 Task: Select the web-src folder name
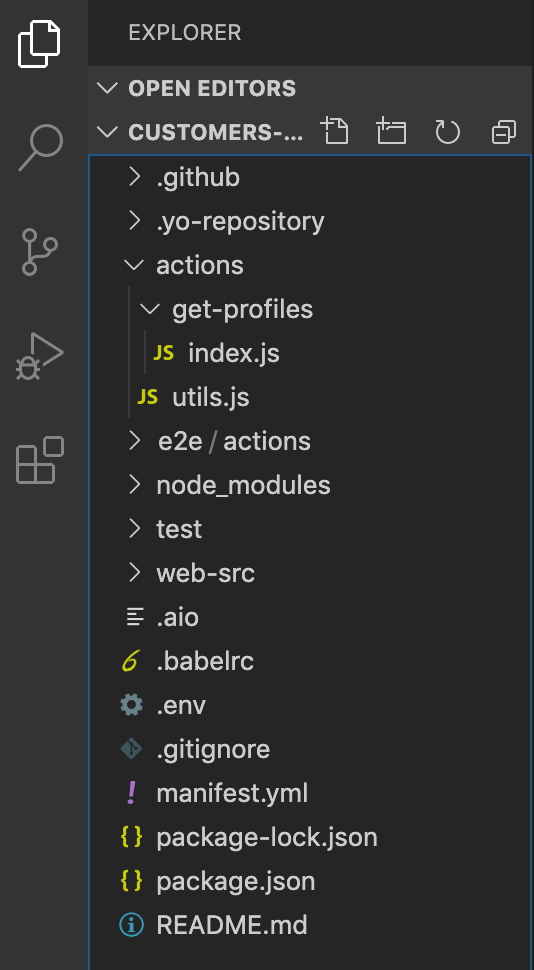205,573
